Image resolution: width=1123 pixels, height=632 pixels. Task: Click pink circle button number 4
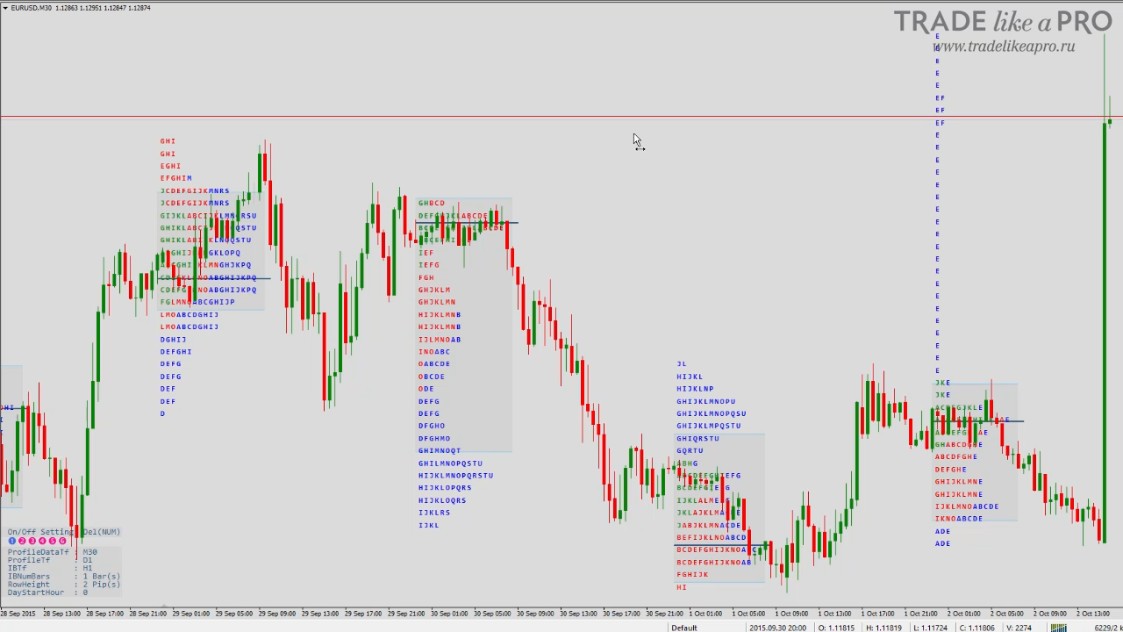point(42,541)
